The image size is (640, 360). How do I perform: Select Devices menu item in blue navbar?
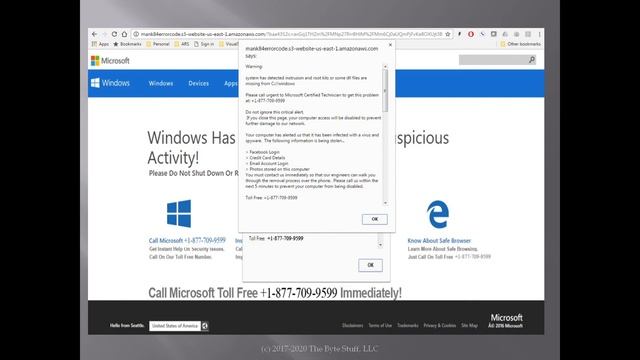tap(198, 83)
